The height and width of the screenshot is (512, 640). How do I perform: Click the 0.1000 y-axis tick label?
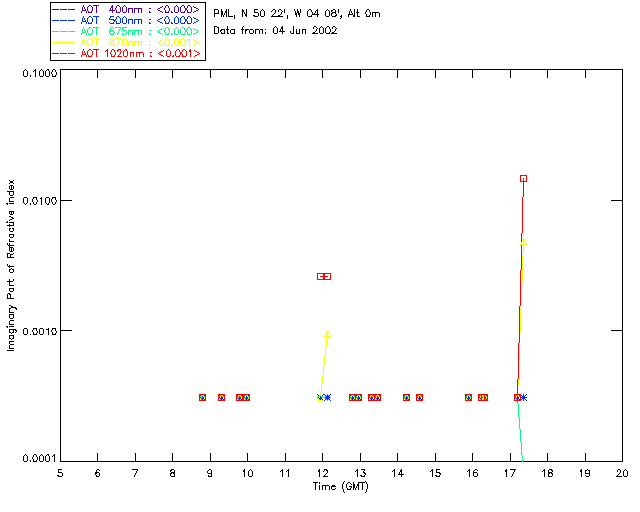(39, 73)
